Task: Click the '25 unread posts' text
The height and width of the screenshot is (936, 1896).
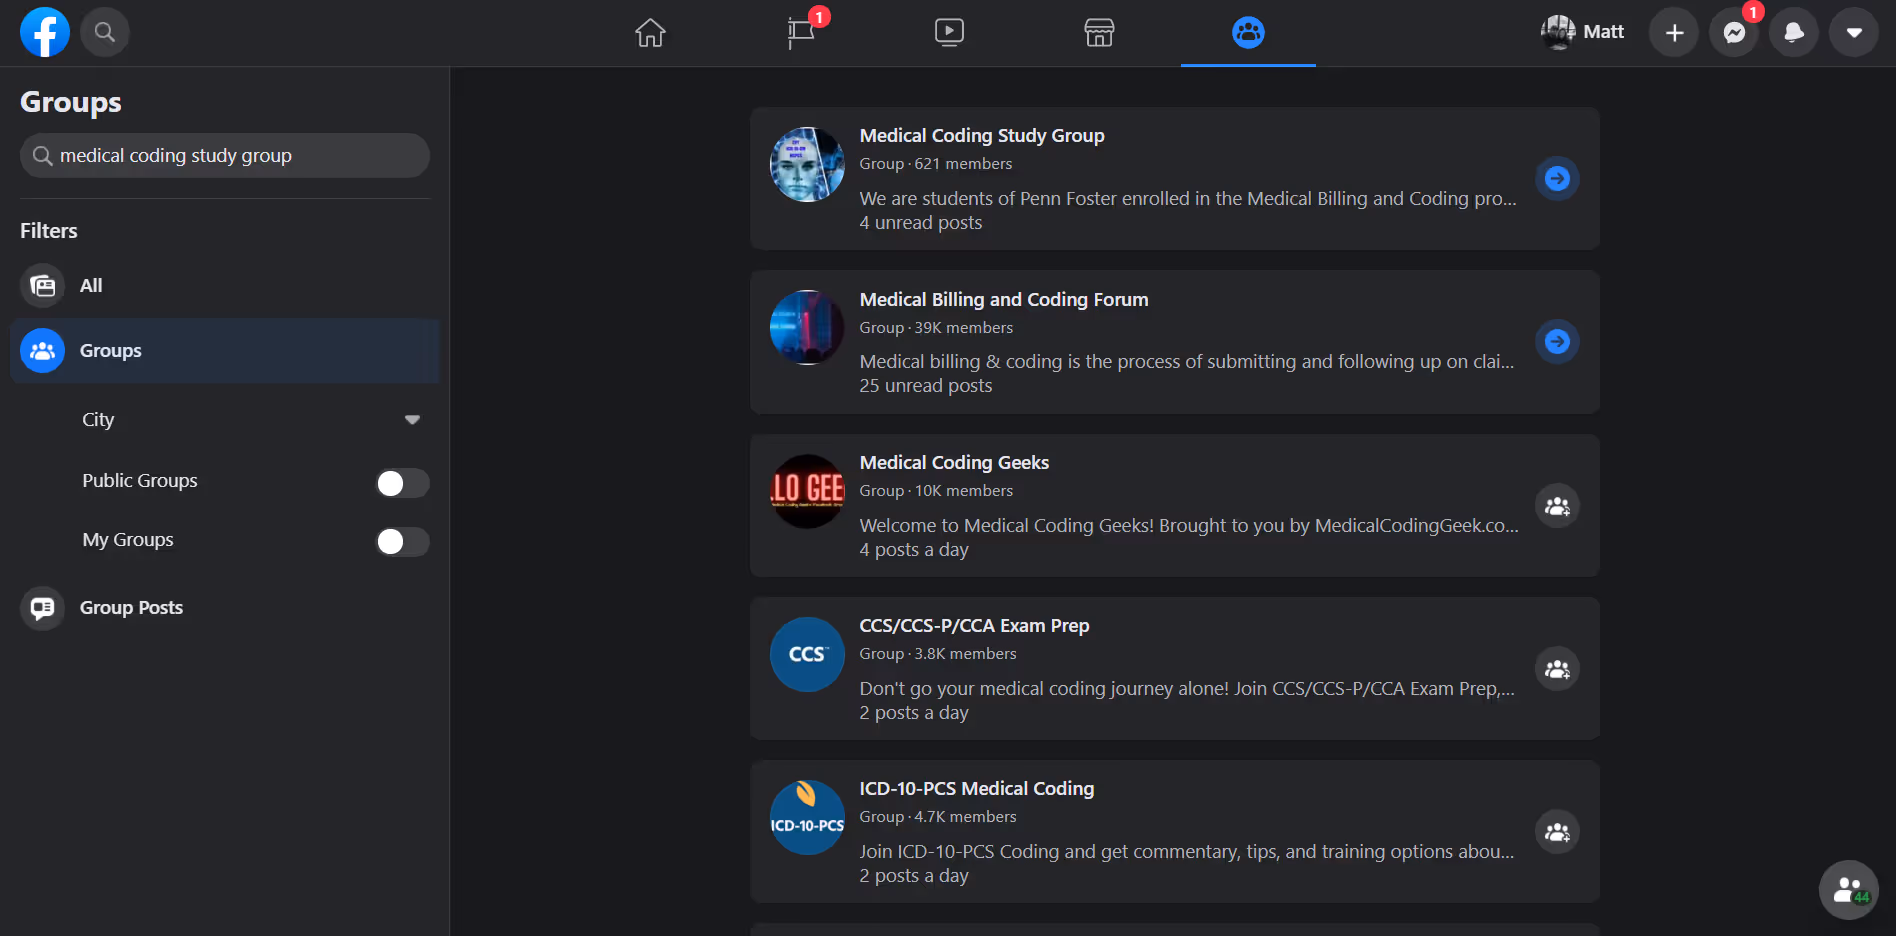Action: pos(925,386)
